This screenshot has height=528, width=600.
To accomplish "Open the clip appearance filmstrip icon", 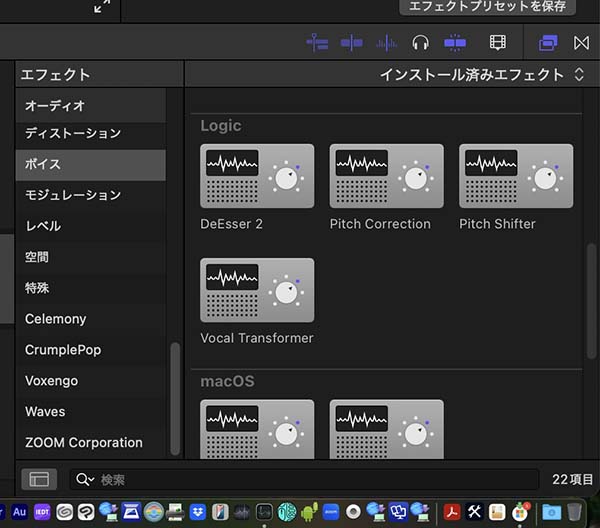I will click(497, 43).
